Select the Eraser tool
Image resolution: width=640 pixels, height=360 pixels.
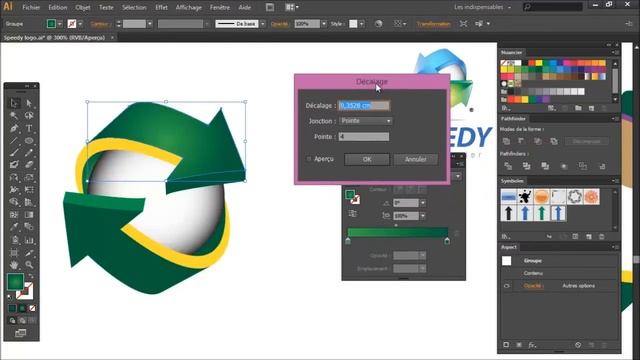click(29, 165)
